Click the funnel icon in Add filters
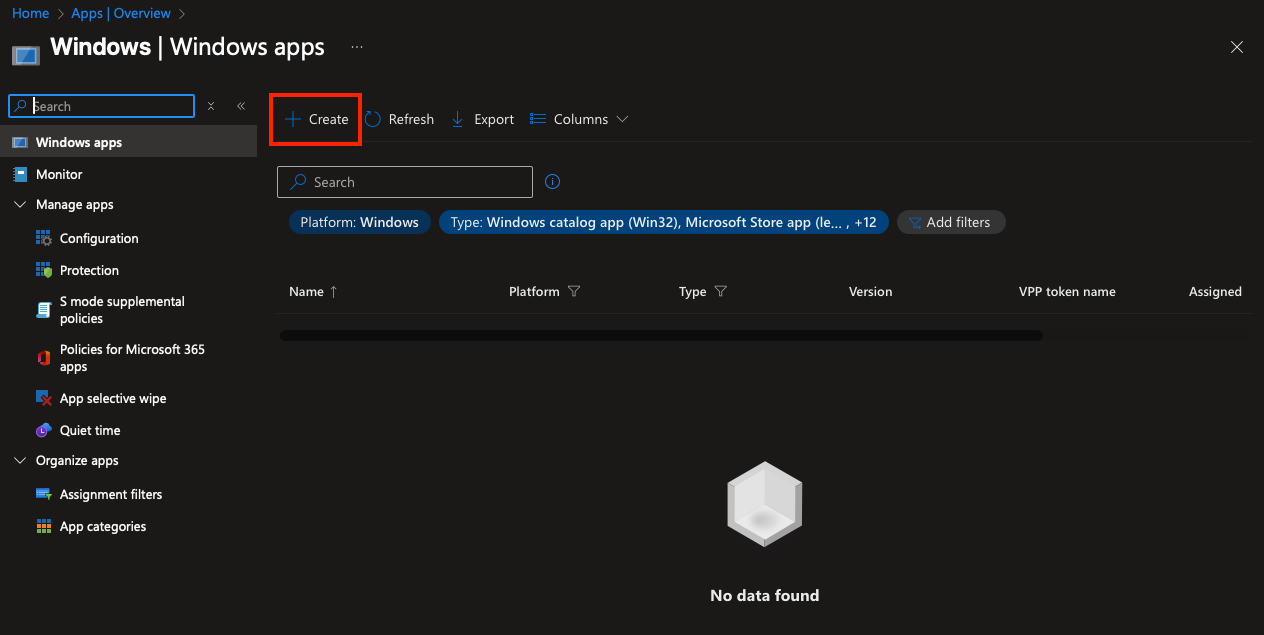This screenshot has width=1264, height=635. (915, 223)
